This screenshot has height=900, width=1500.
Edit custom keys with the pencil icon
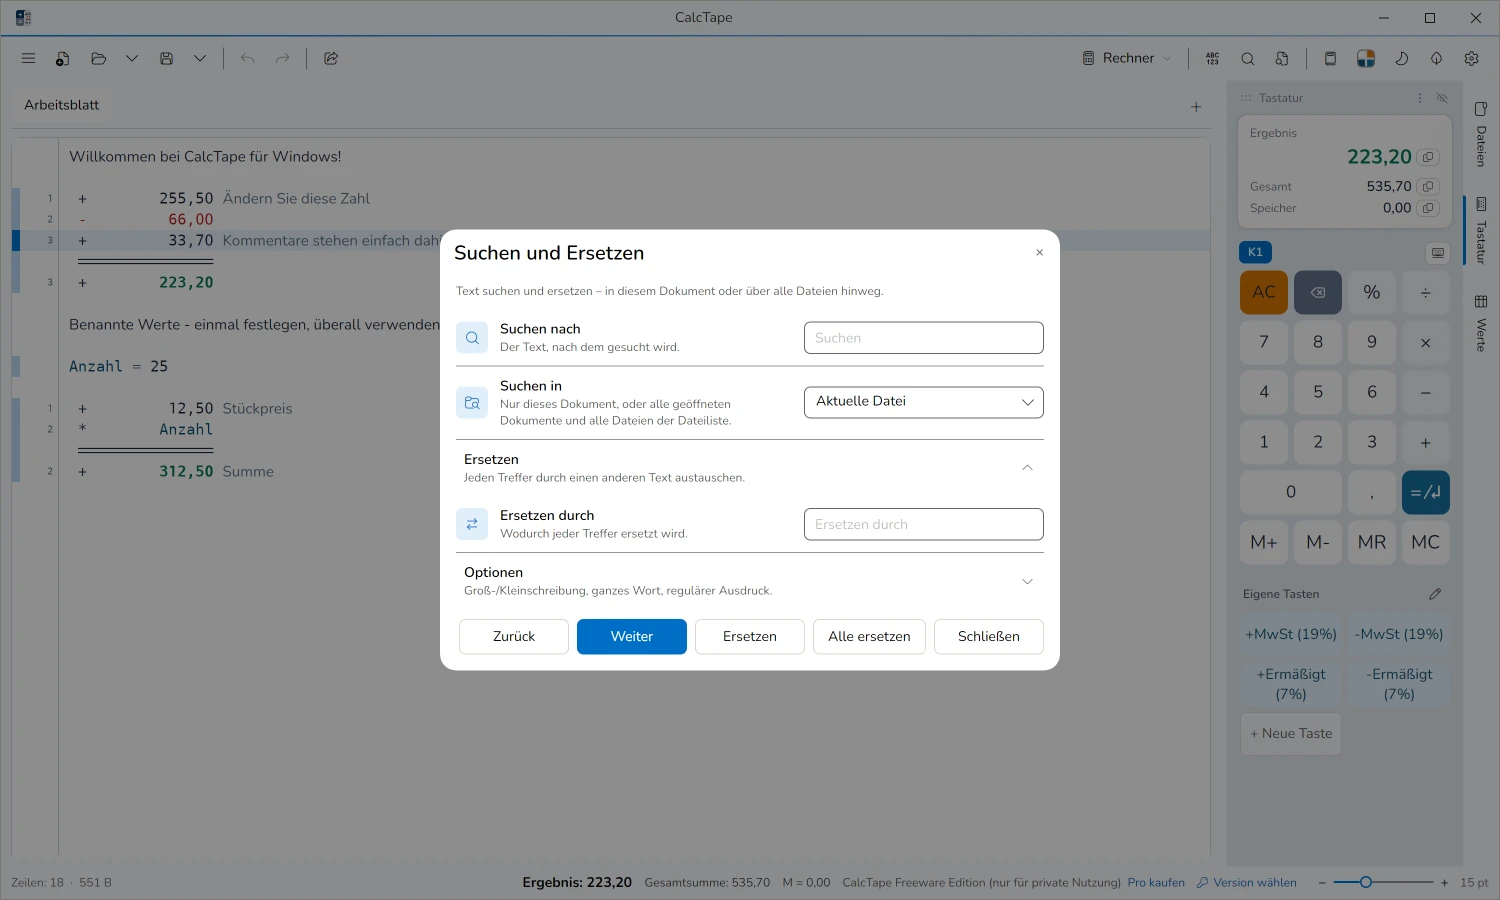click(x=1435, y=594)
